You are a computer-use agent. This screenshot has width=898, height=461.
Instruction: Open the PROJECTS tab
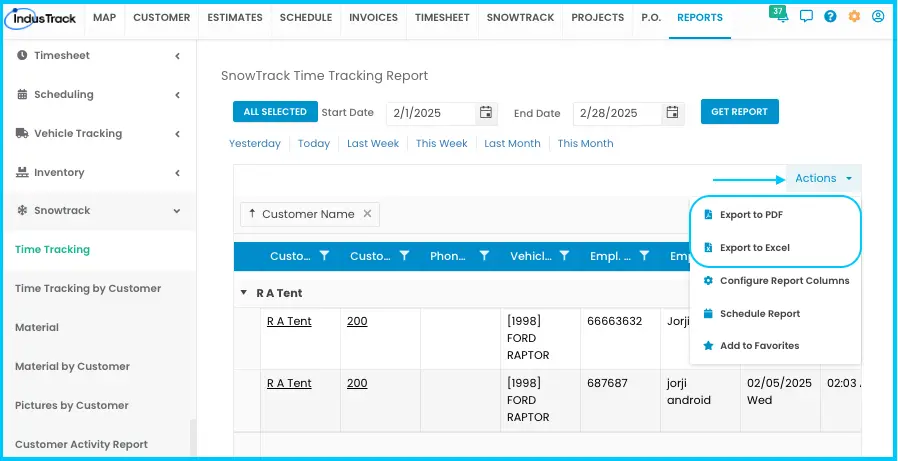(x=598, y=18)
